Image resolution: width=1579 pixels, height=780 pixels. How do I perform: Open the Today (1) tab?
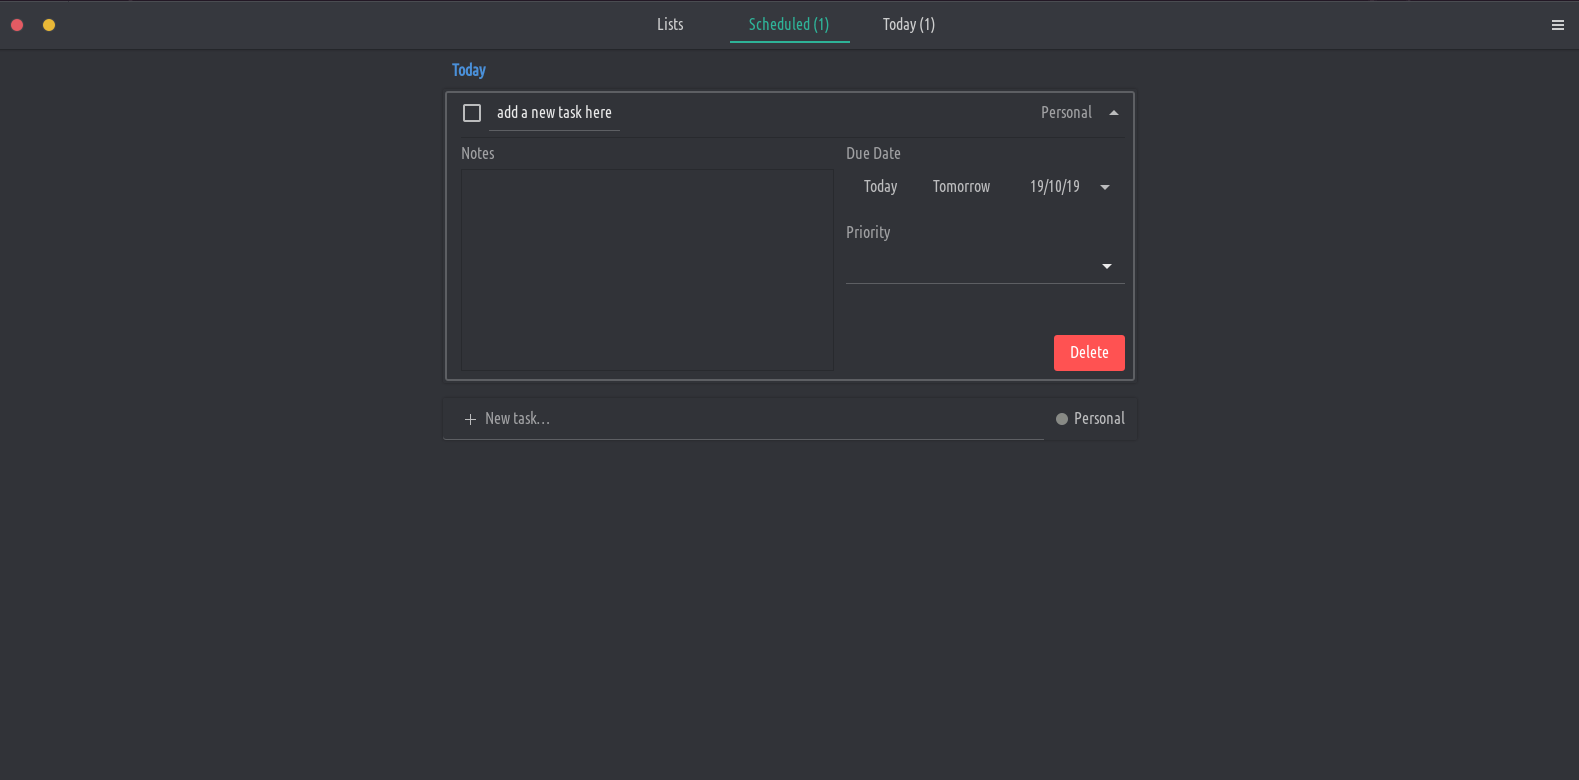click(x=908, y=25)
